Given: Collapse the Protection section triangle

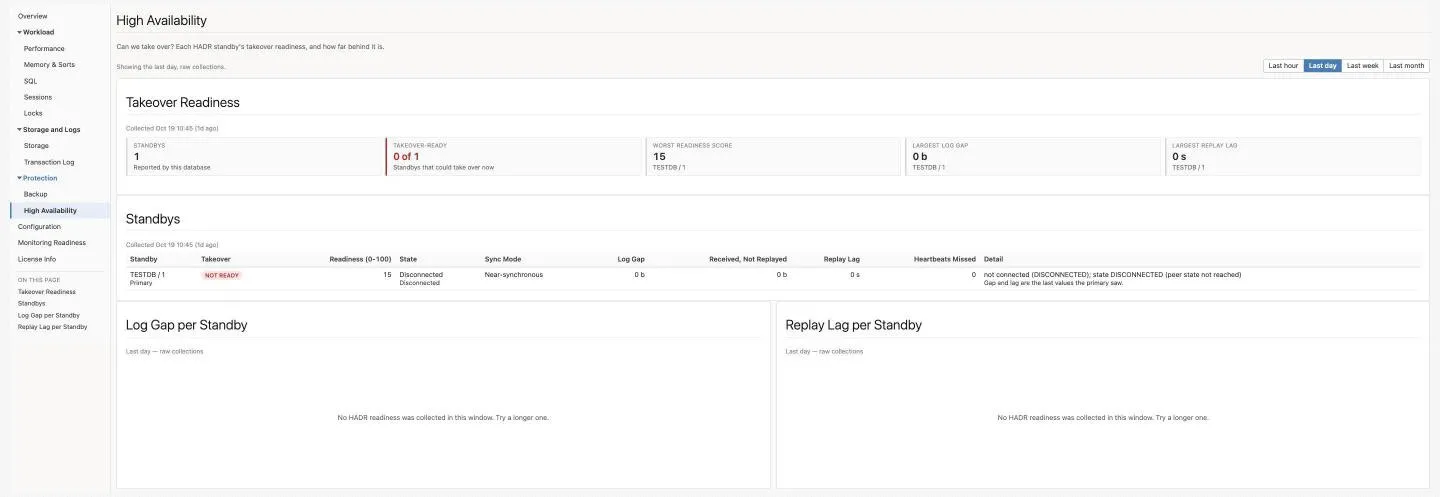Looking at the screenshot, I should [19, 178].
